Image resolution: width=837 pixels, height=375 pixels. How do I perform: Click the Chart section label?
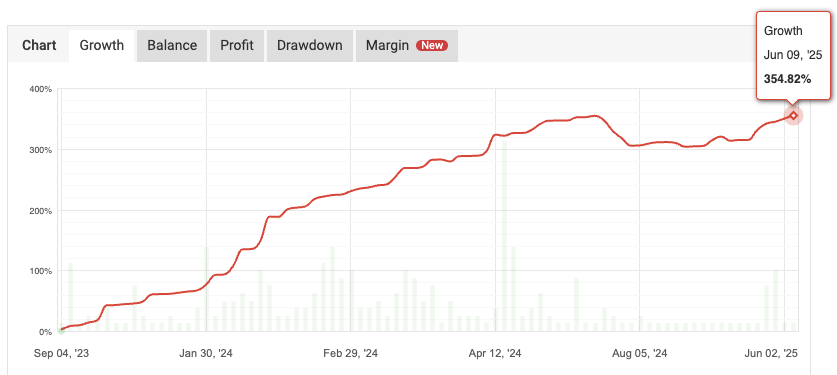pyautogui.click(x=39, y=45)
